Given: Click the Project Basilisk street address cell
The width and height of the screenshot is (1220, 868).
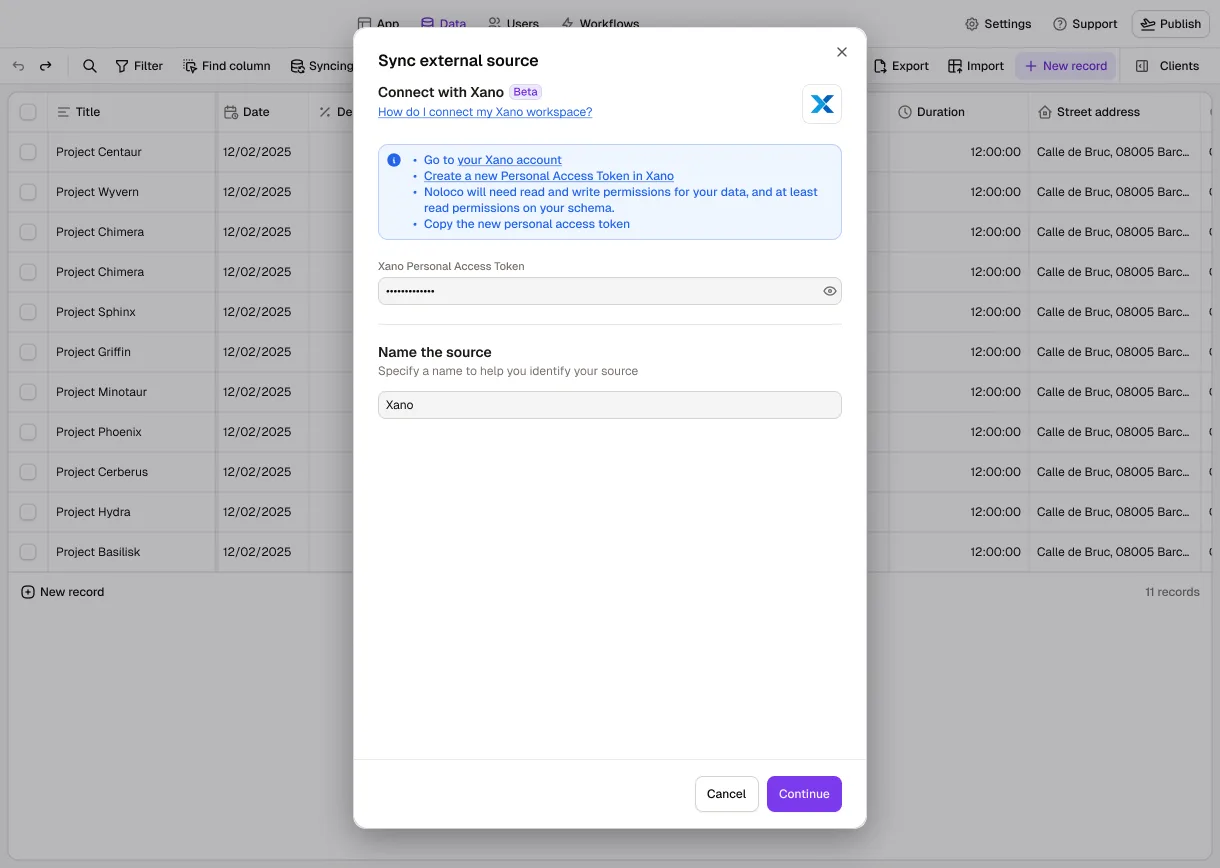Looking at the screenshot, I should pos(1113,552).
